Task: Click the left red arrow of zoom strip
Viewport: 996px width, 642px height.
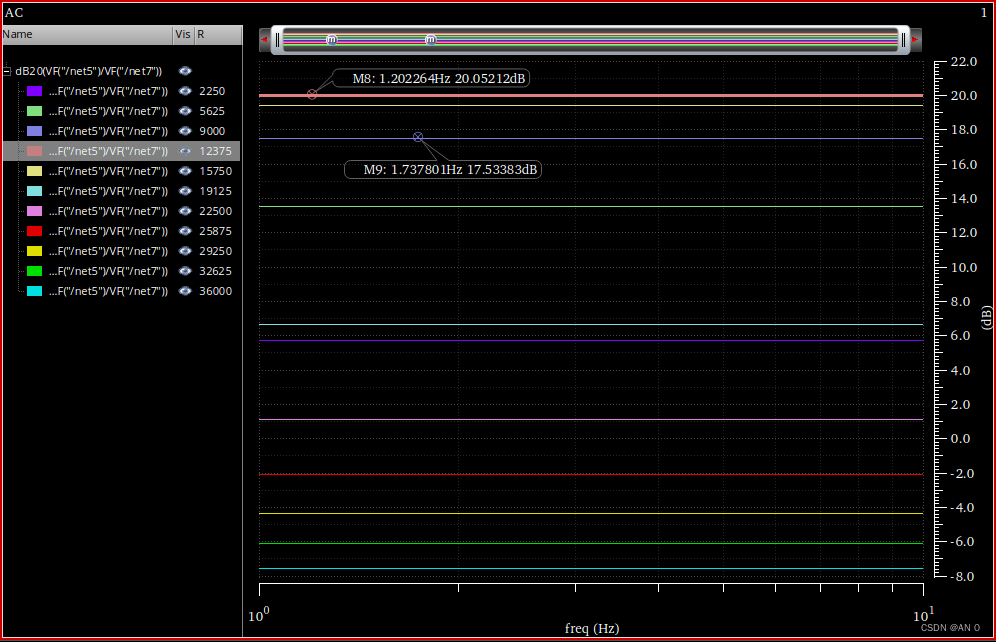Action: [x=264, y=39]
